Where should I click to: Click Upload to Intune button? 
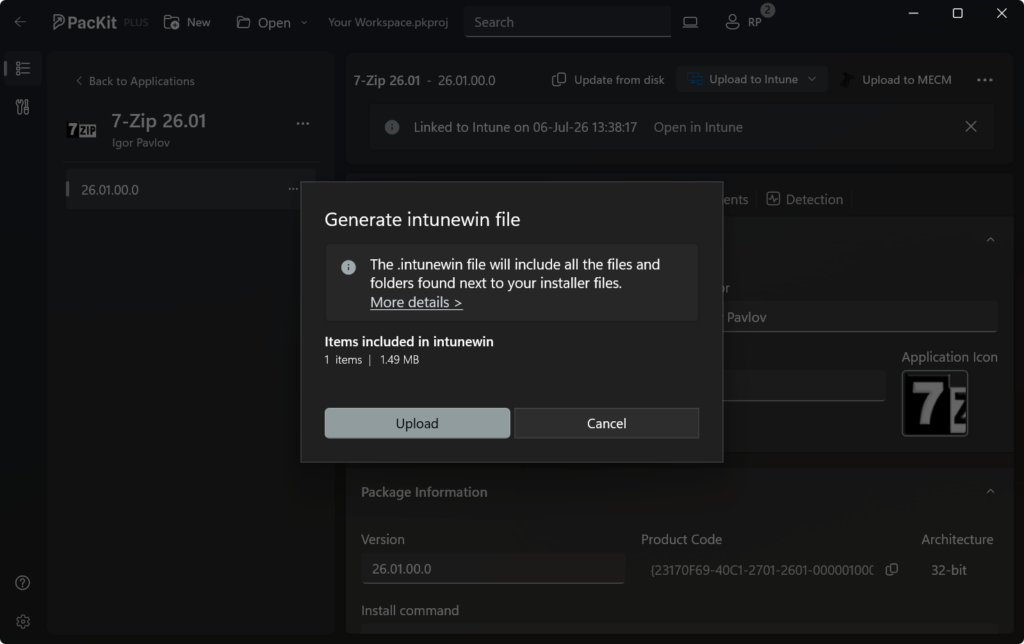[x=743, y=80]
